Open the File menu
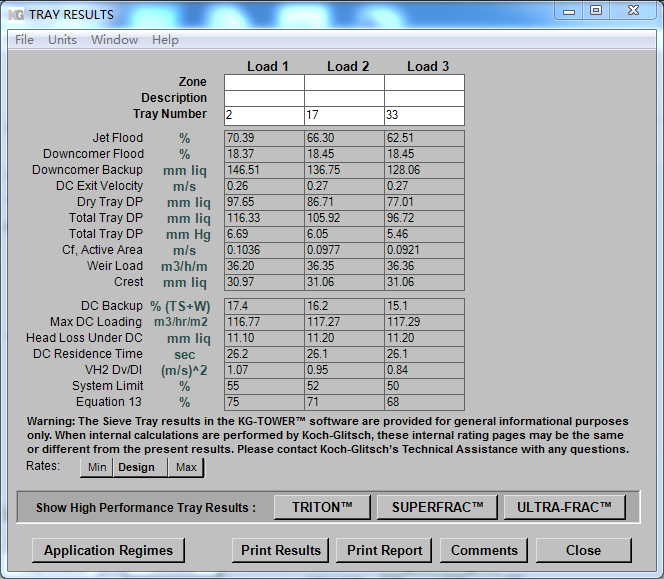664x579 pixels. coord(24,40)
